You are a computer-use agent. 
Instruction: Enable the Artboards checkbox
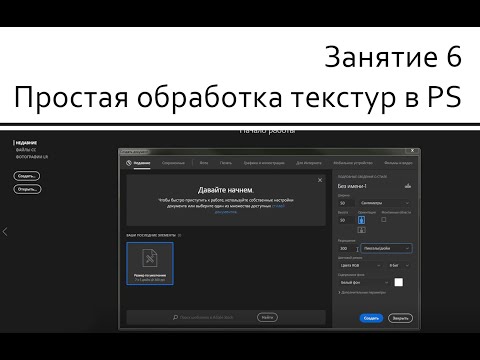tap(384, 220)
